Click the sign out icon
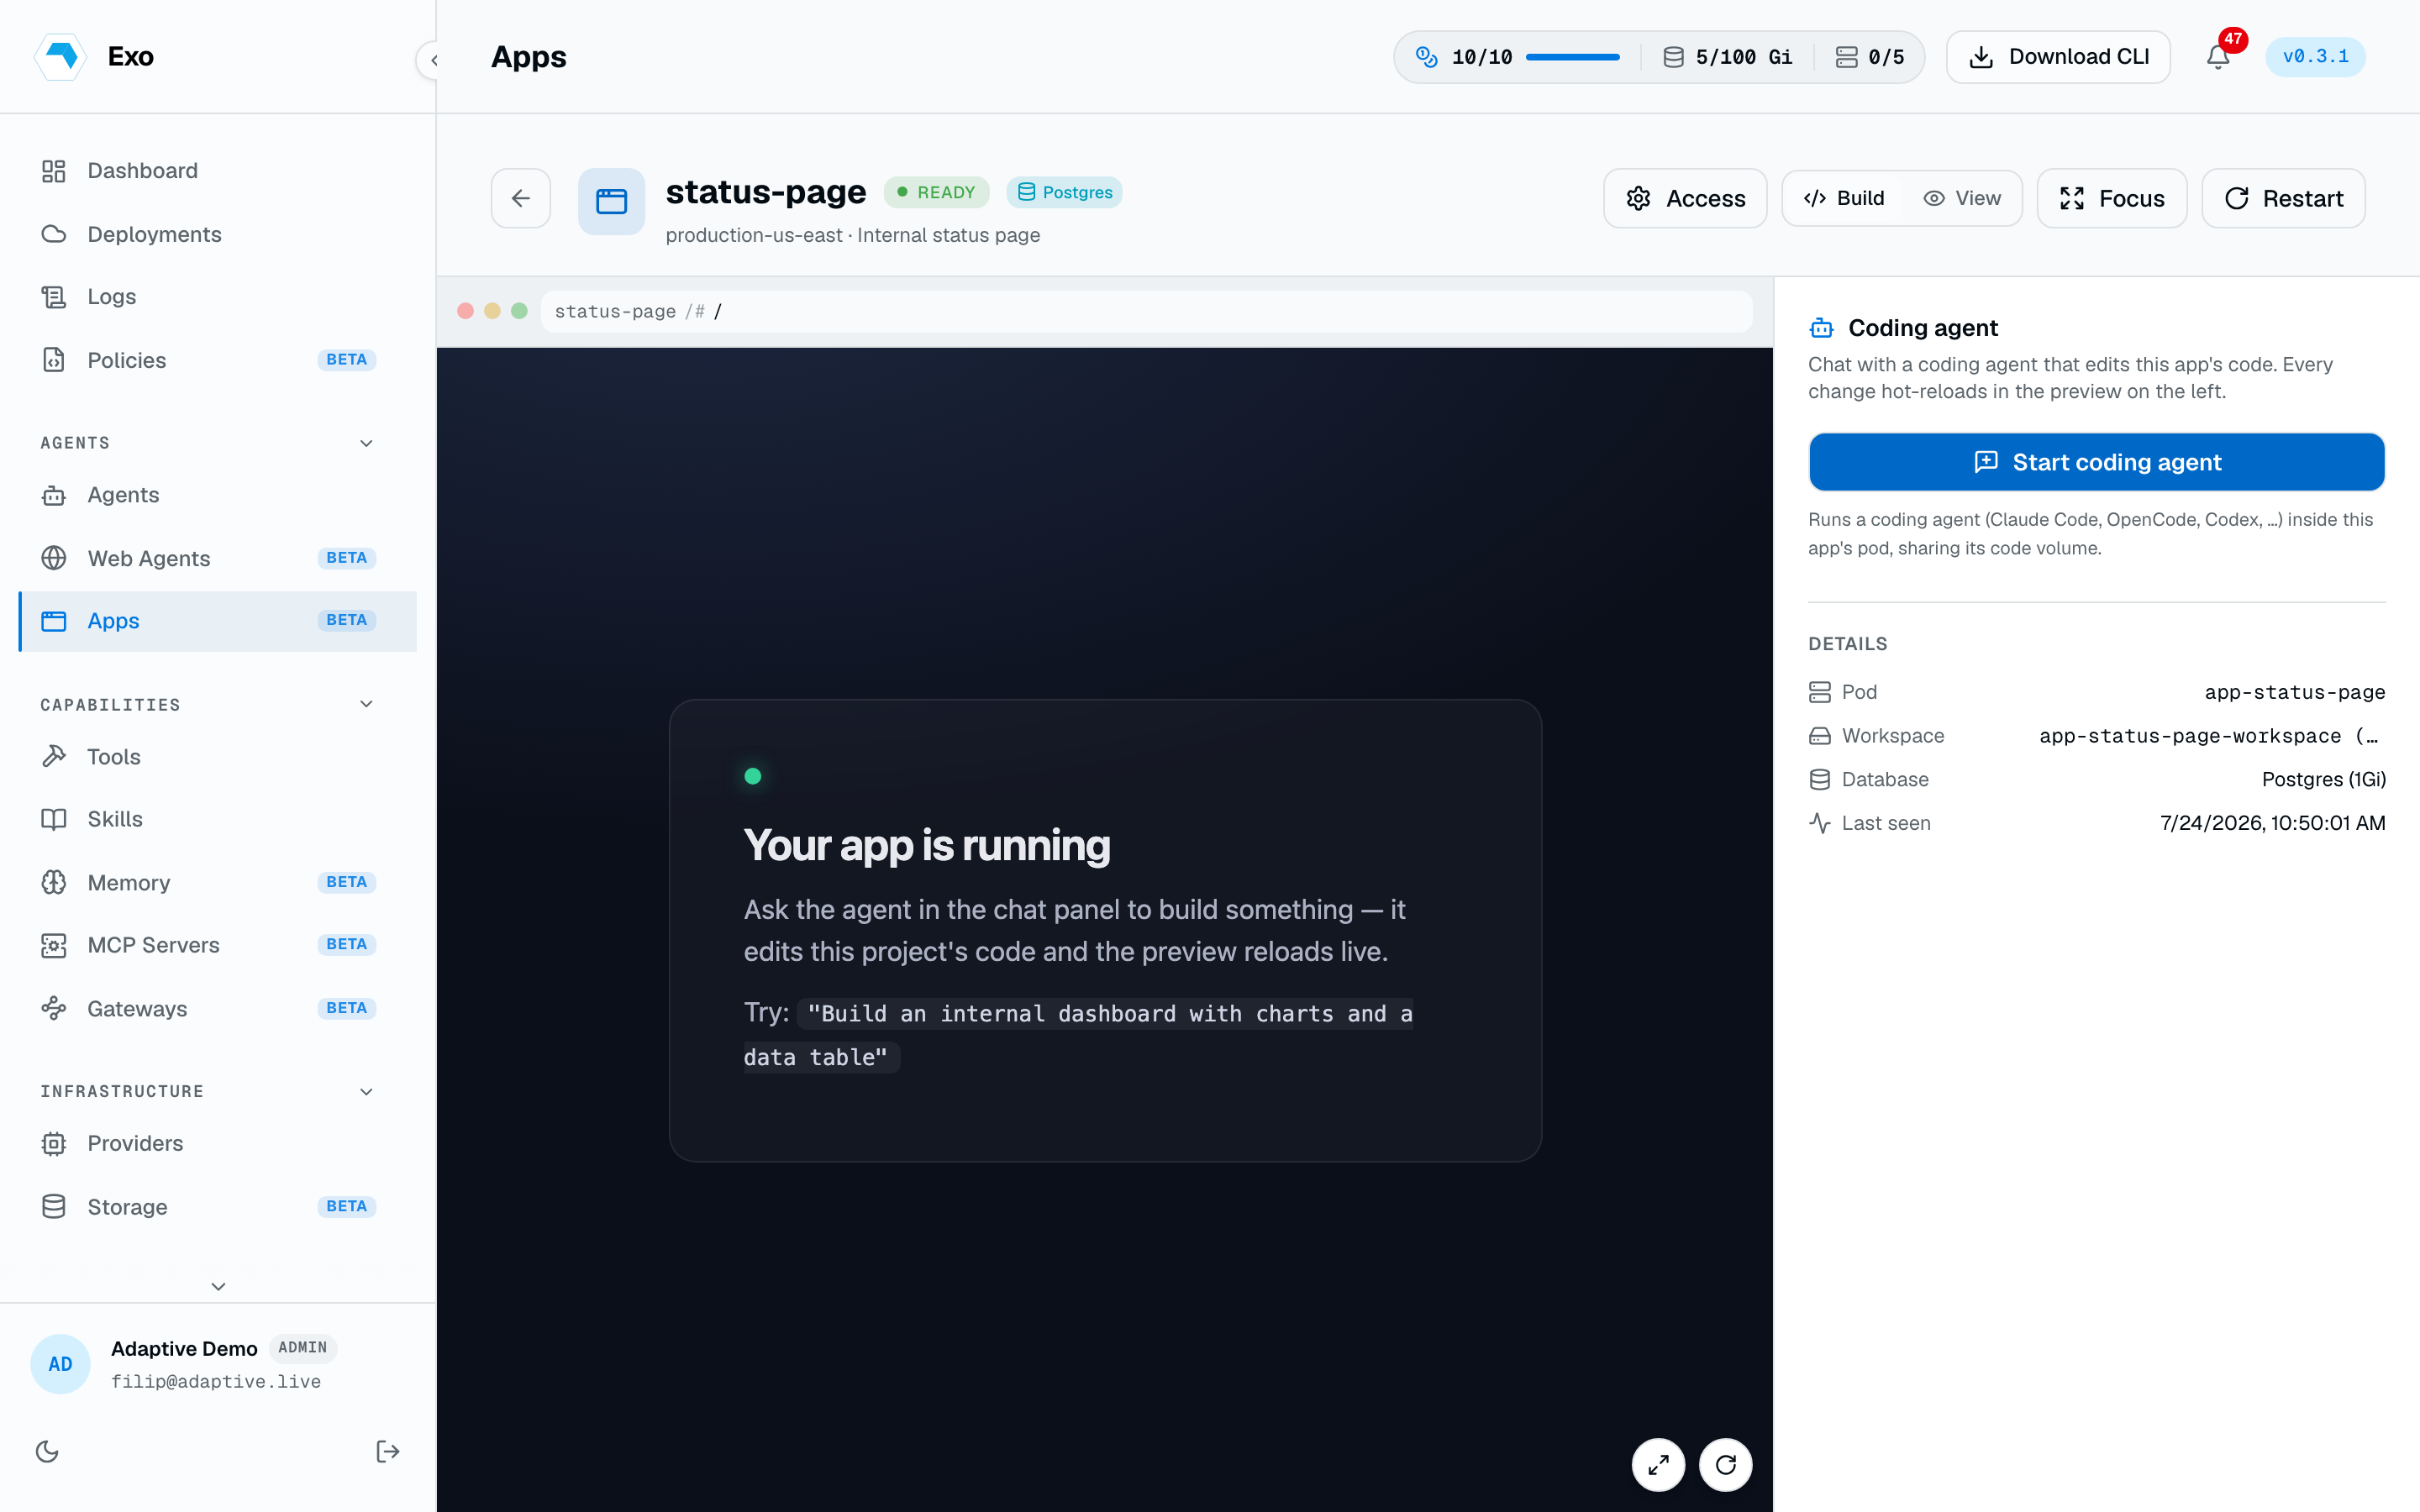This screenshot has height=1512, width=2420. pyautogui.click(x=388, y=1451)
